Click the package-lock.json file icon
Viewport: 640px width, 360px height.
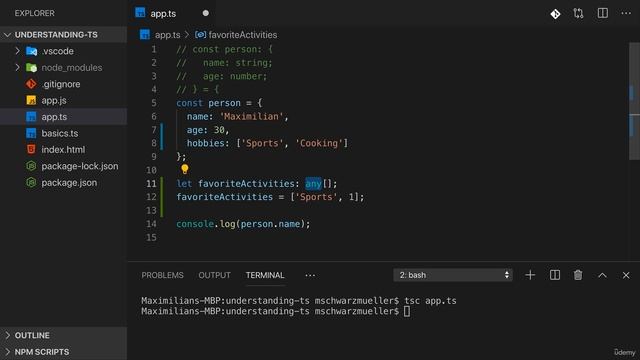pyautogui.click(x=31, y=166)
